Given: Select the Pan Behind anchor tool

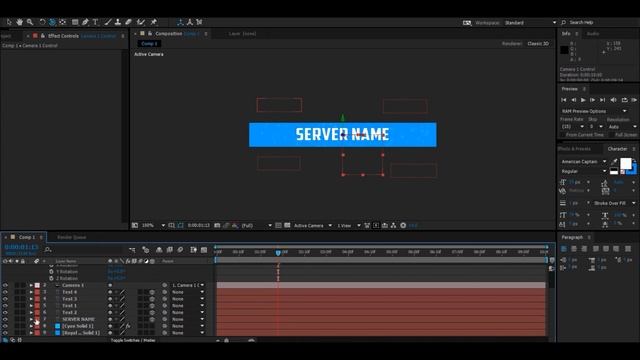Looking at the screenshot, I should pos(62,22).
